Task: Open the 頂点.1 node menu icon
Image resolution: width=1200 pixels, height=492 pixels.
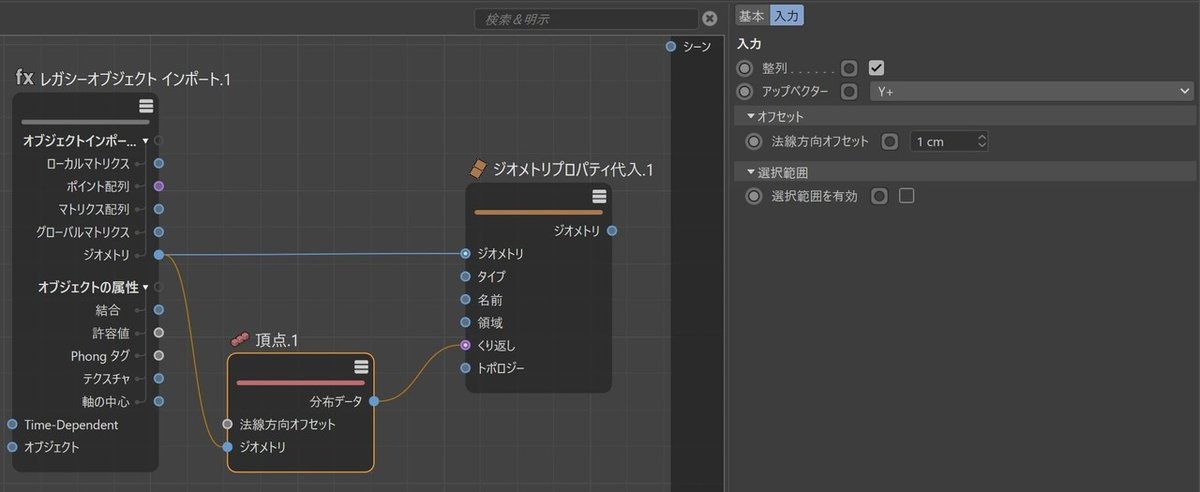Action: (x=361, y=366)
